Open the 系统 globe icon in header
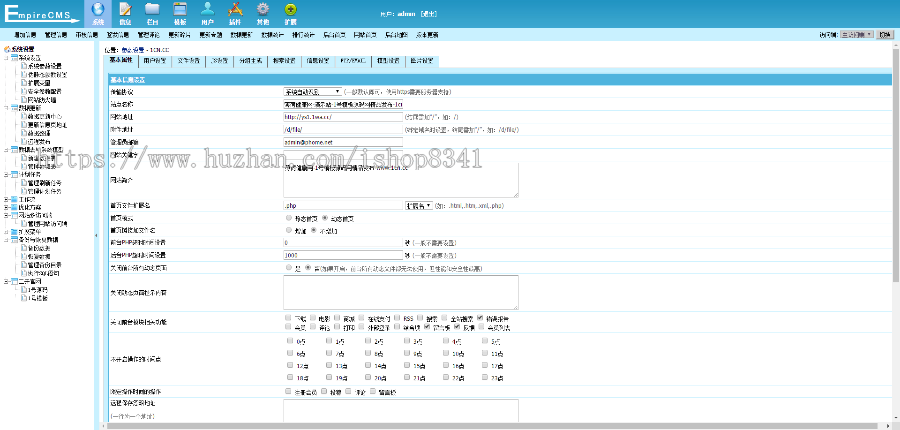This screenshot has height=430, width=900. click(x=97, y=12)
